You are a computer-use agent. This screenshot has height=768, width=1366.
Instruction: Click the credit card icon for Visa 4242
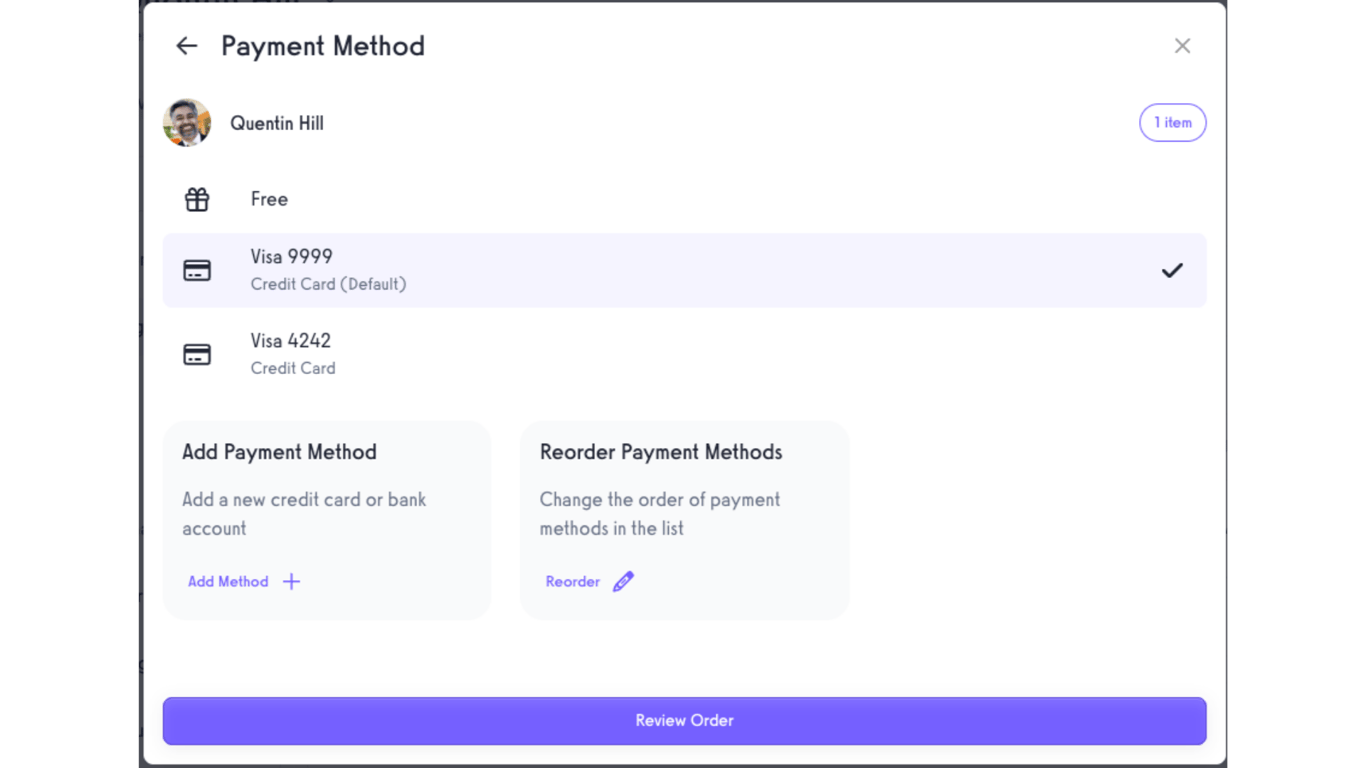click(x=197, y=354)
